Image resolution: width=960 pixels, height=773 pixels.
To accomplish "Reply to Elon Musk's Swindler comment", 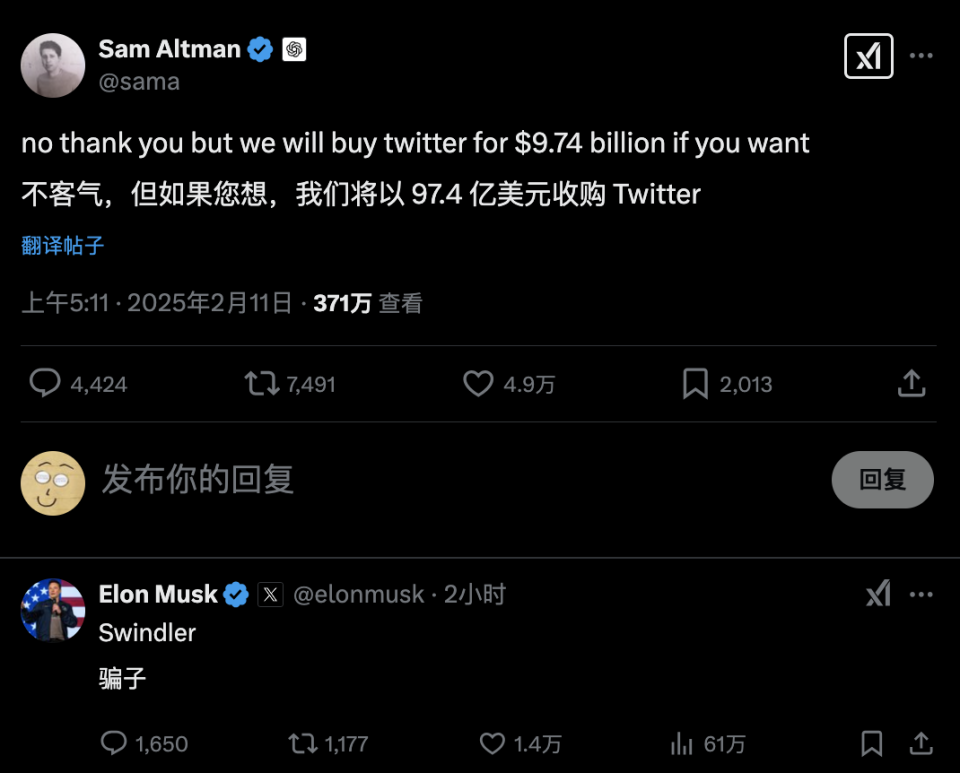I will pyautogui.click(x=115, y=743).
